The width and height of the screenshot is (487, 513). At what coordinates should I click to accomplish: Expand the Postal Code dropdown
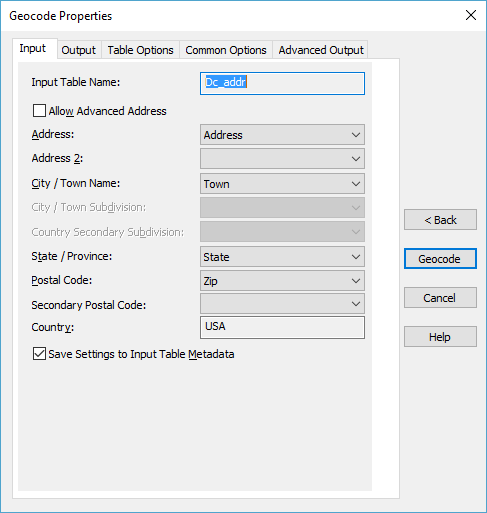point(282,281)
